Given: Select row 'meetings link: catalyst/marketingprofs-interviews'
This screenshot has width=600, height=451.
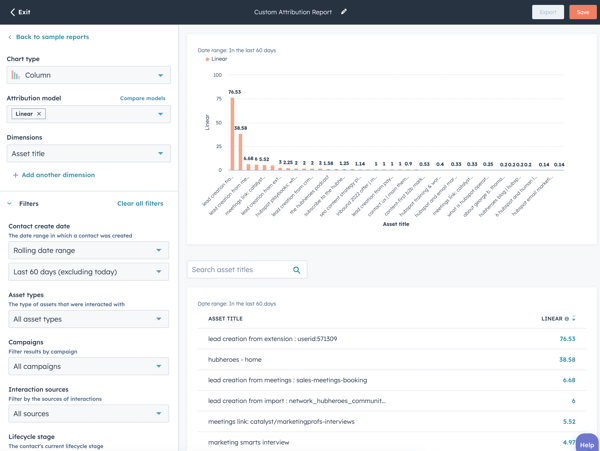Looking at the screenshot, I should pyautogui.click(x=391, y=422).
